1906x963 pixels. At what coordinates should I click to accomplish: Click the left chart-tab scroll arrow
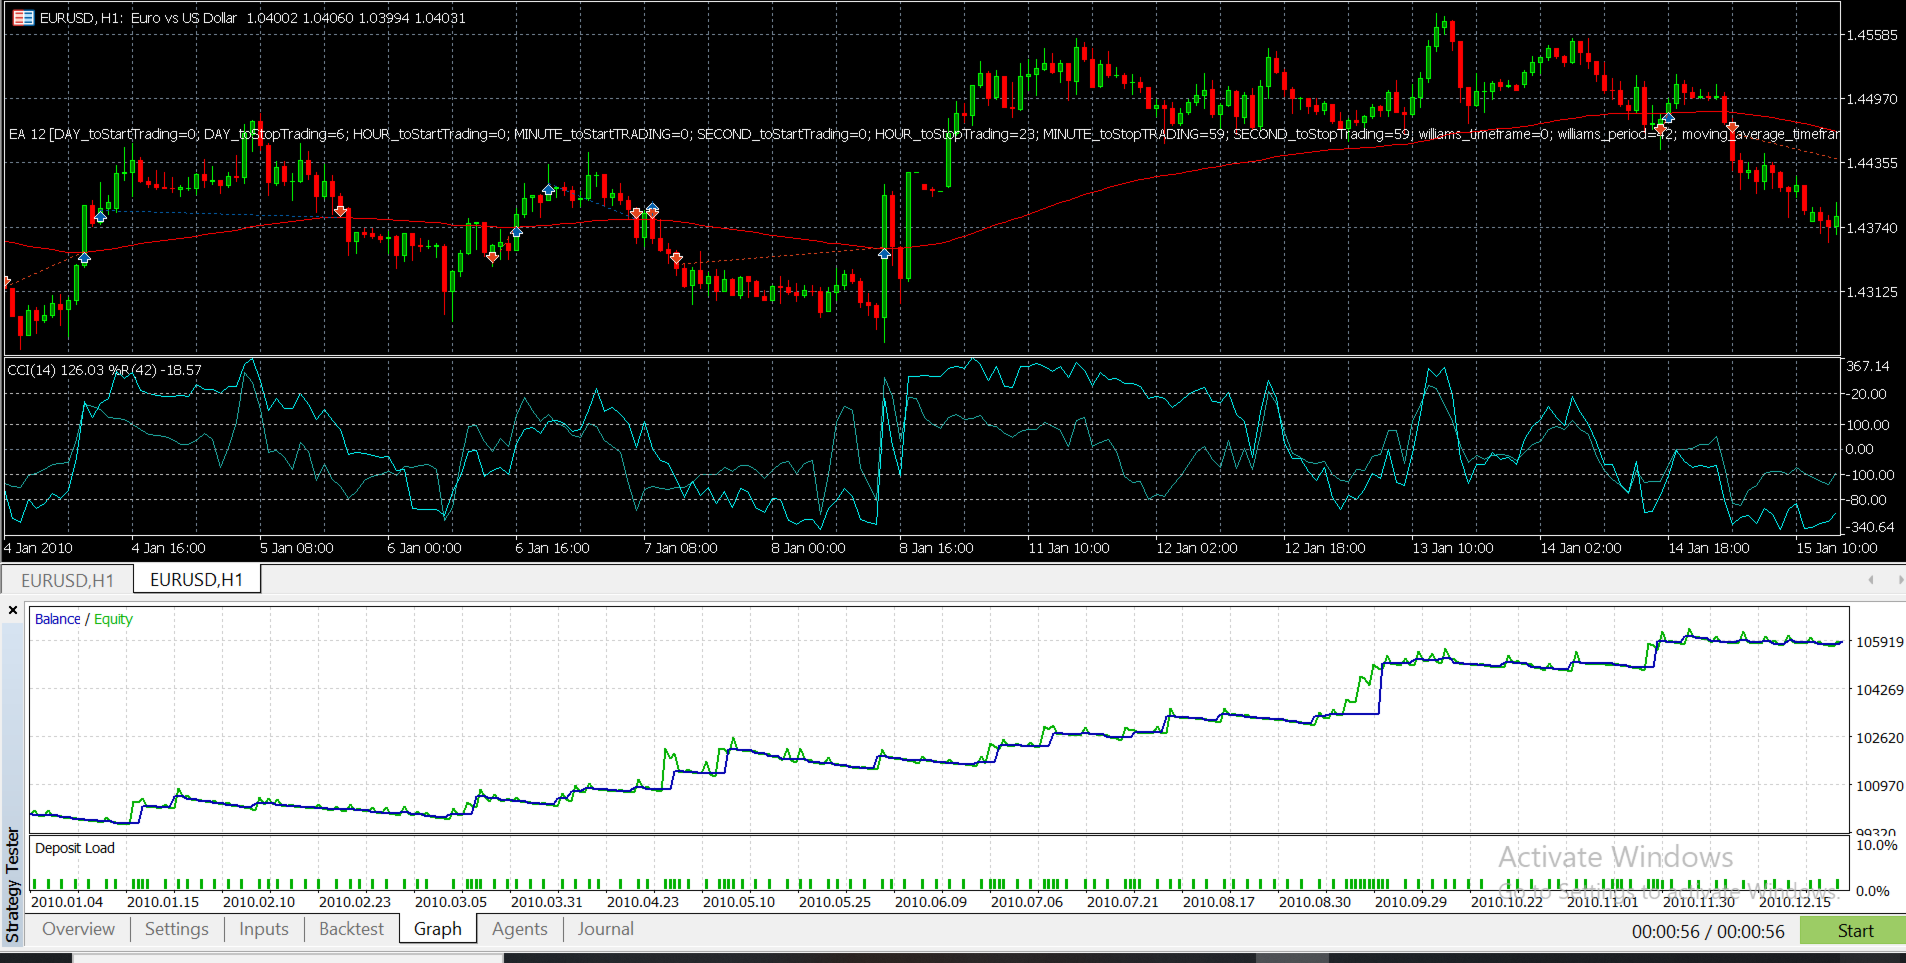(x=1871, y=580)
